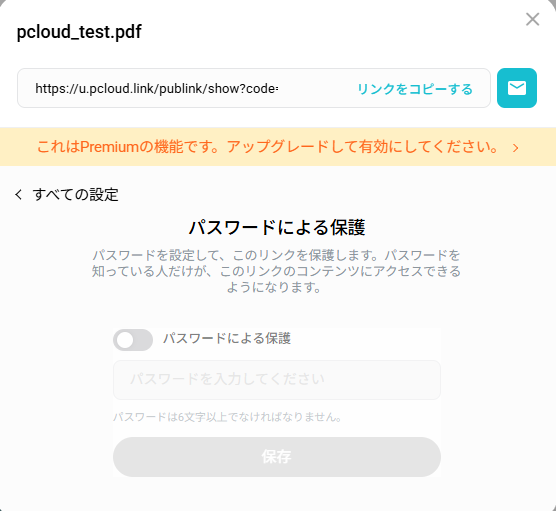The image size is (556, 511).
Task: Click the パスワードによる保護 toggle label
Action: click(227, 338)
